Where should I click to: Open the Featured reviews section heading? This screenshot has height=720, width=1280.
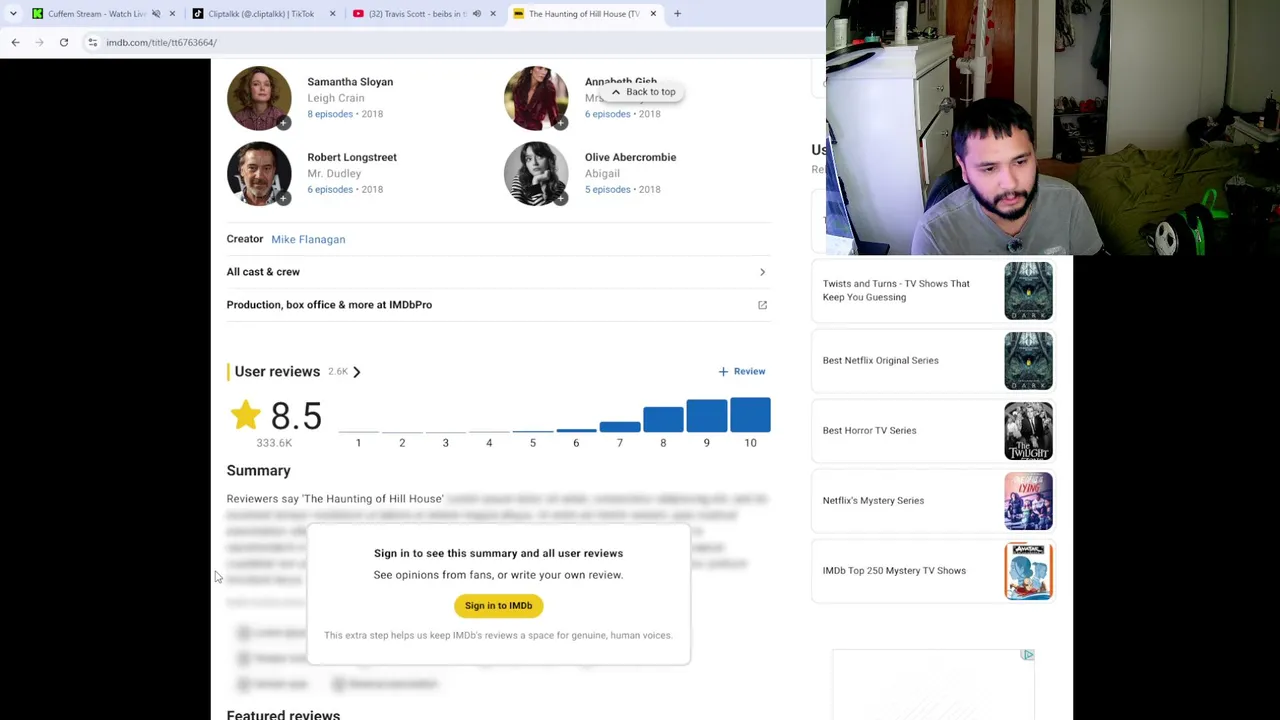coord(283,714)
